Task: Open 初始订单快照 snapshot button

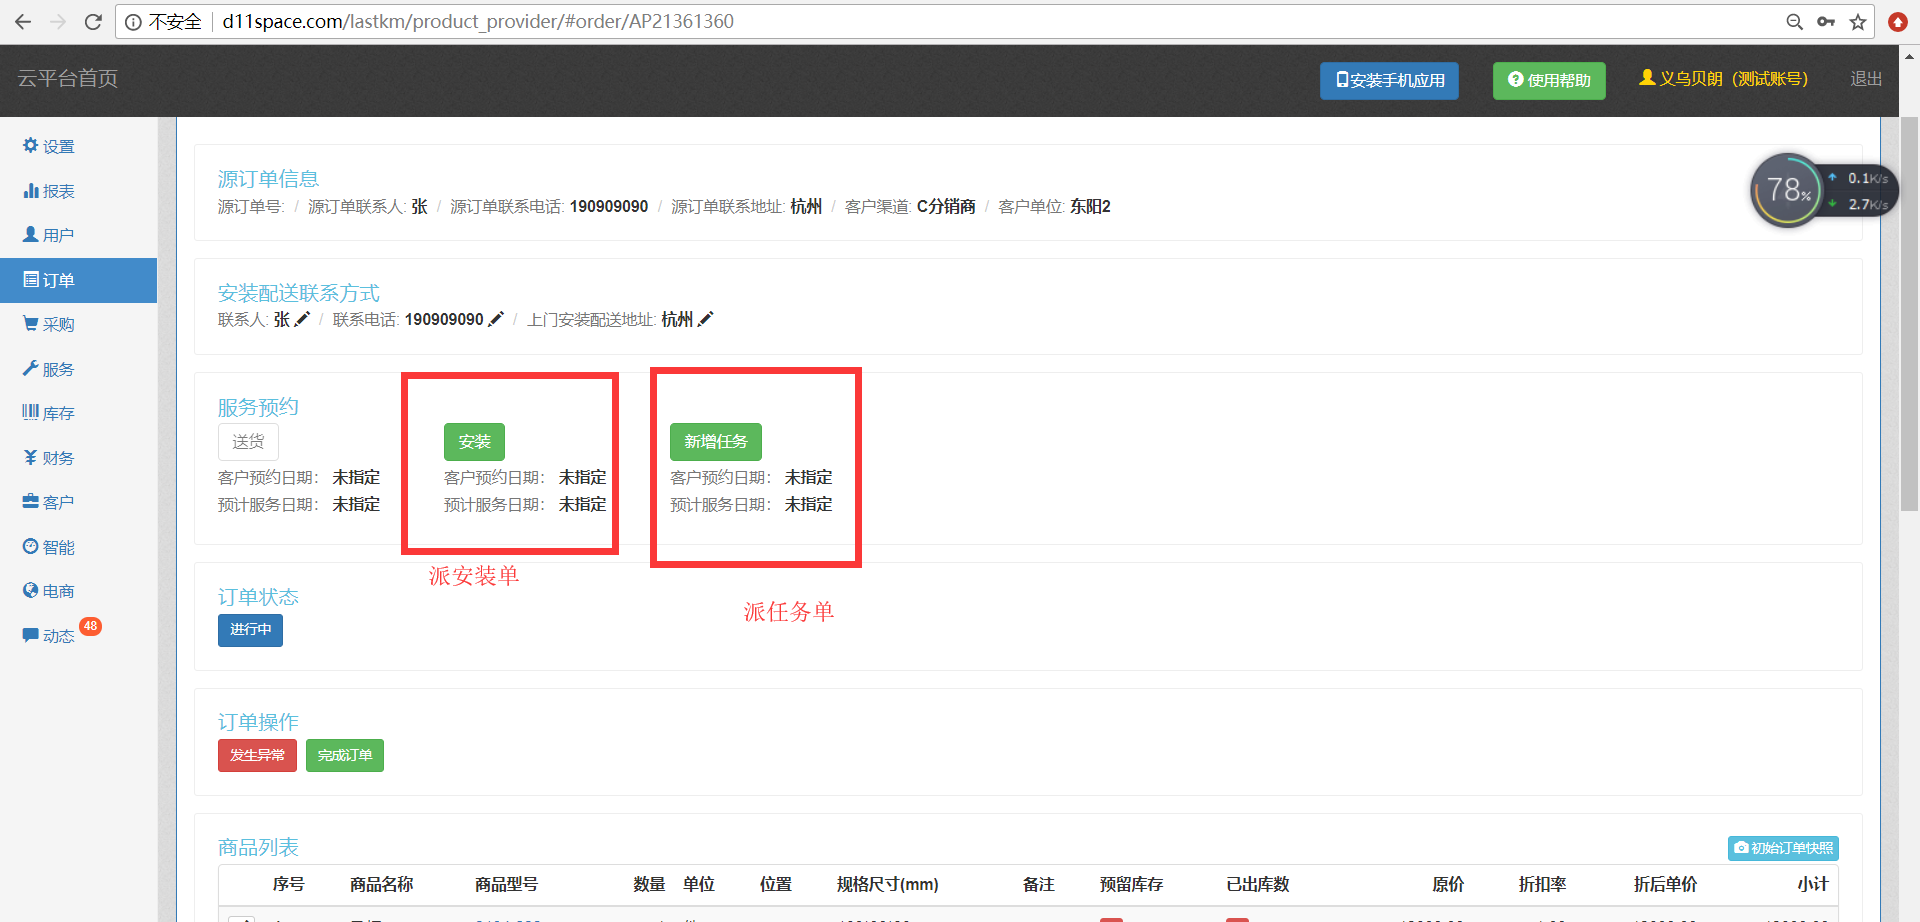Action: [x=1783, y=848]
